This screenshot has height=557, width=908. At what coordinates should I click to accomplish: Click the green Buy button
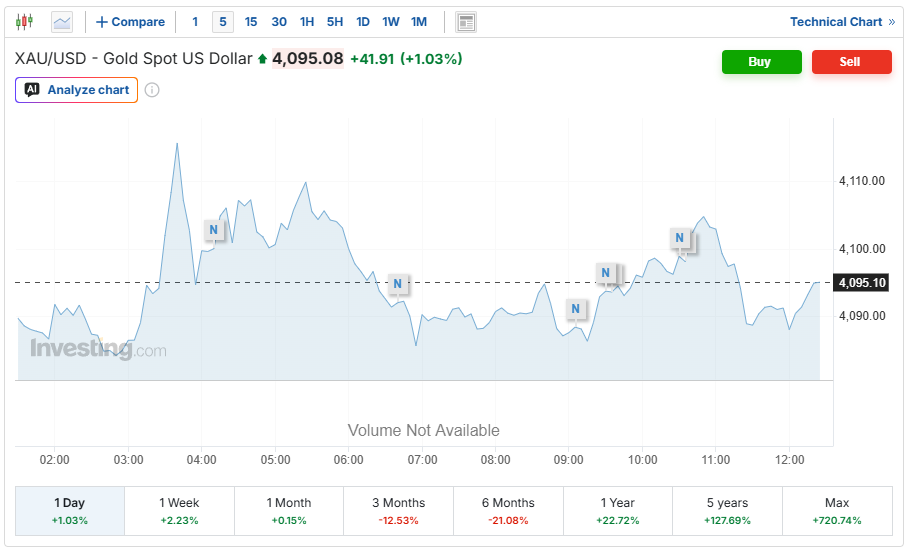[761, 61]
